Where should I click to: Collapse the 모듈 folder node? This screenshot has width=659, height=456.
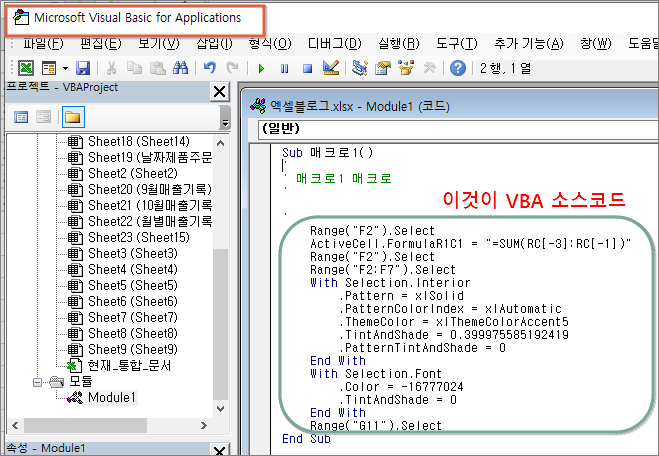tap(37, 382)
